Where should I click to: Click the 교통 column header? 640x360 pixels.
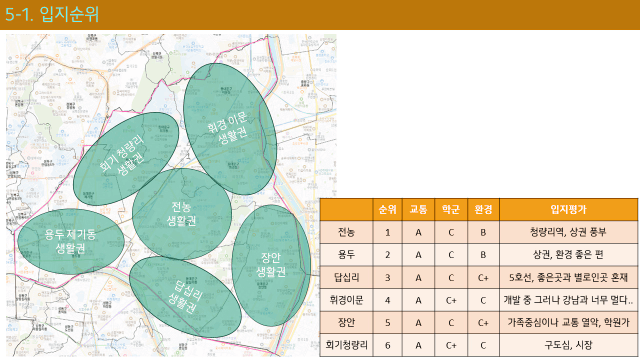pos(418,210)
